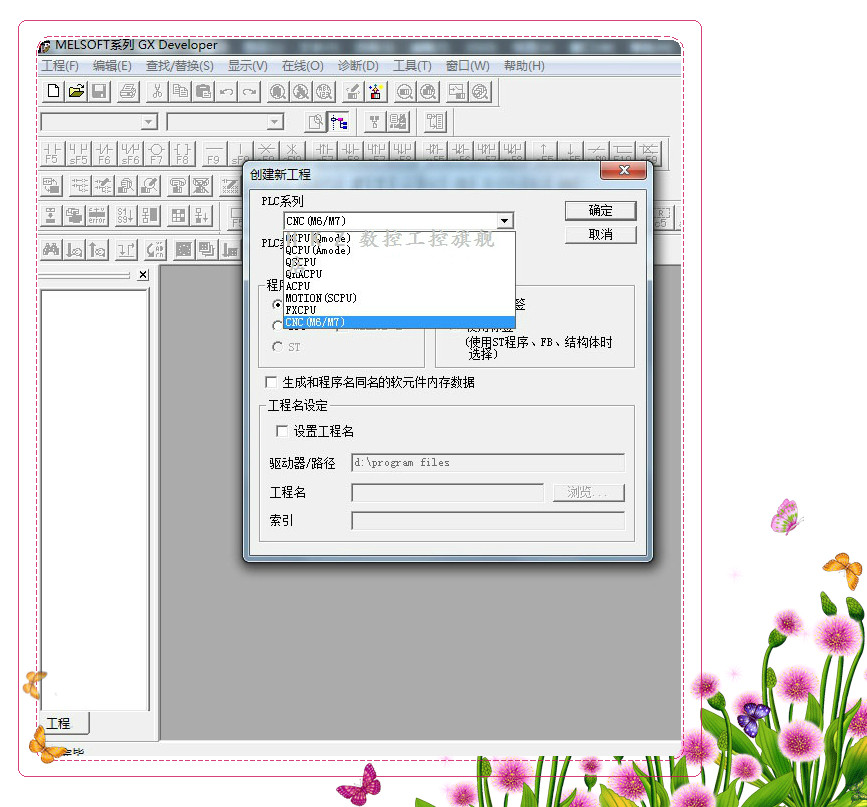Click the 驱动器/路径 path field
This screenshot has height=807, width=867.
[x=488, y=462]
